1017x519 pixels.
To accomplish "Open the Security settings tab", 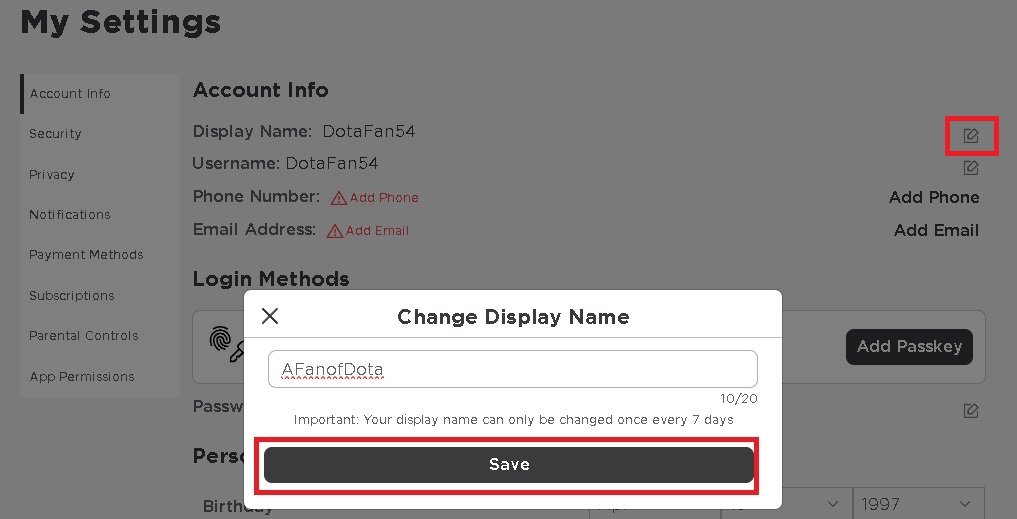I will click(x=55, y=134).
